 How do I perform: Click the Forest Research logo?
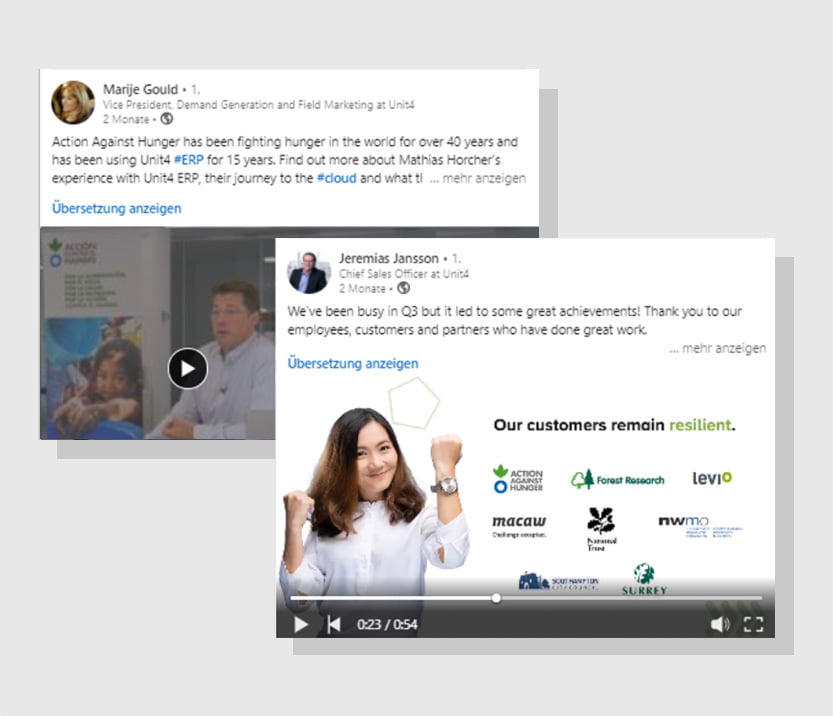pos(618,479)
